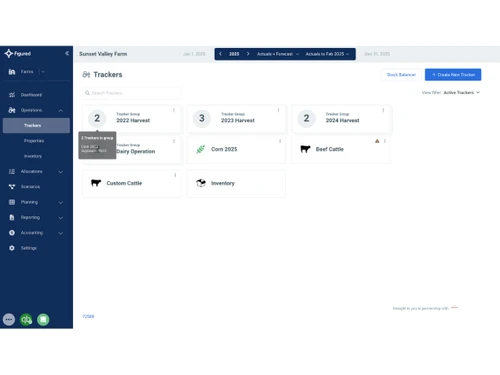This screenshot has width=500, height=375.
Task: Go to previous year with left arrow
Action: (220, 54)
